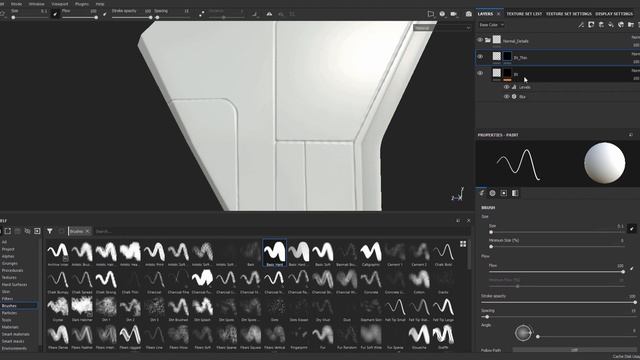Select the Procedurals shelf category
Screen dimensions: 640x360
(x=12, y=270)
